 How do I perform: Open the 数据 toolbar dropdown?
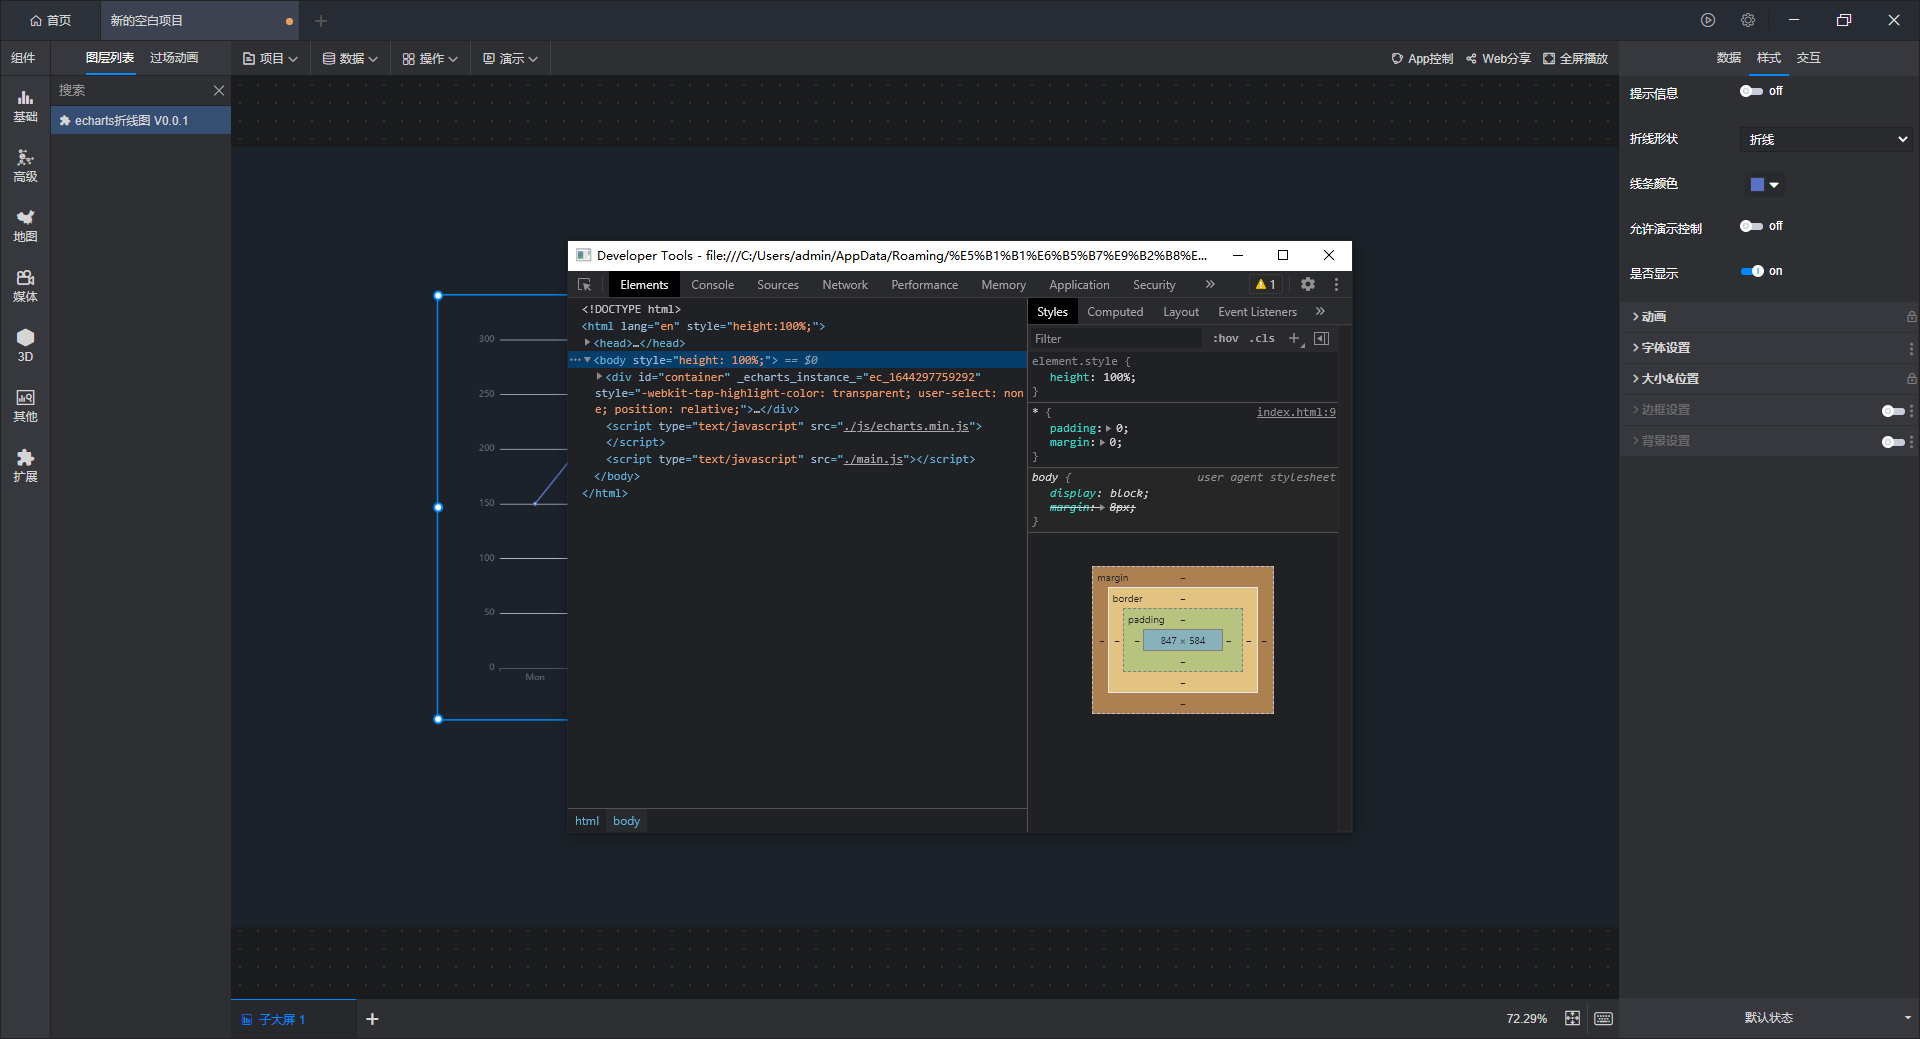[x=350, y=58]
